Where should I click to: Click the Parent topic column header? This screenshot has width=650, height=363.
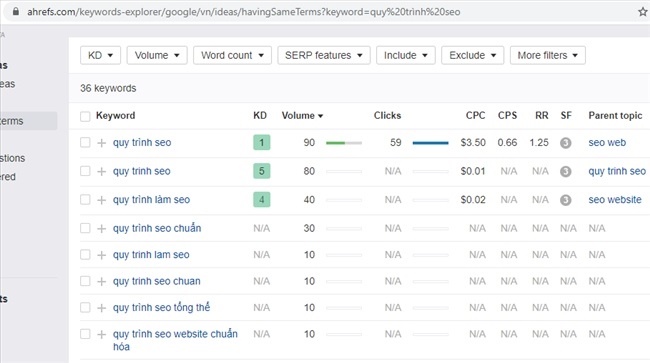point(615,116)
